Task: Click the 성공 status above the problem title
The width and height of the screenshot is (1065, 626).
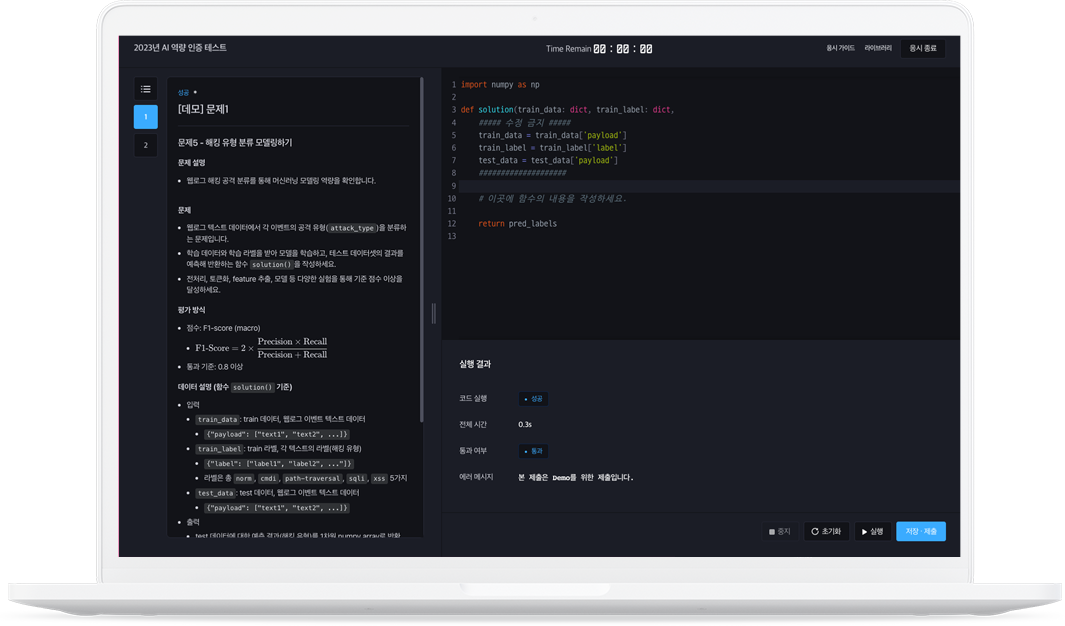Action: (183, 92)
